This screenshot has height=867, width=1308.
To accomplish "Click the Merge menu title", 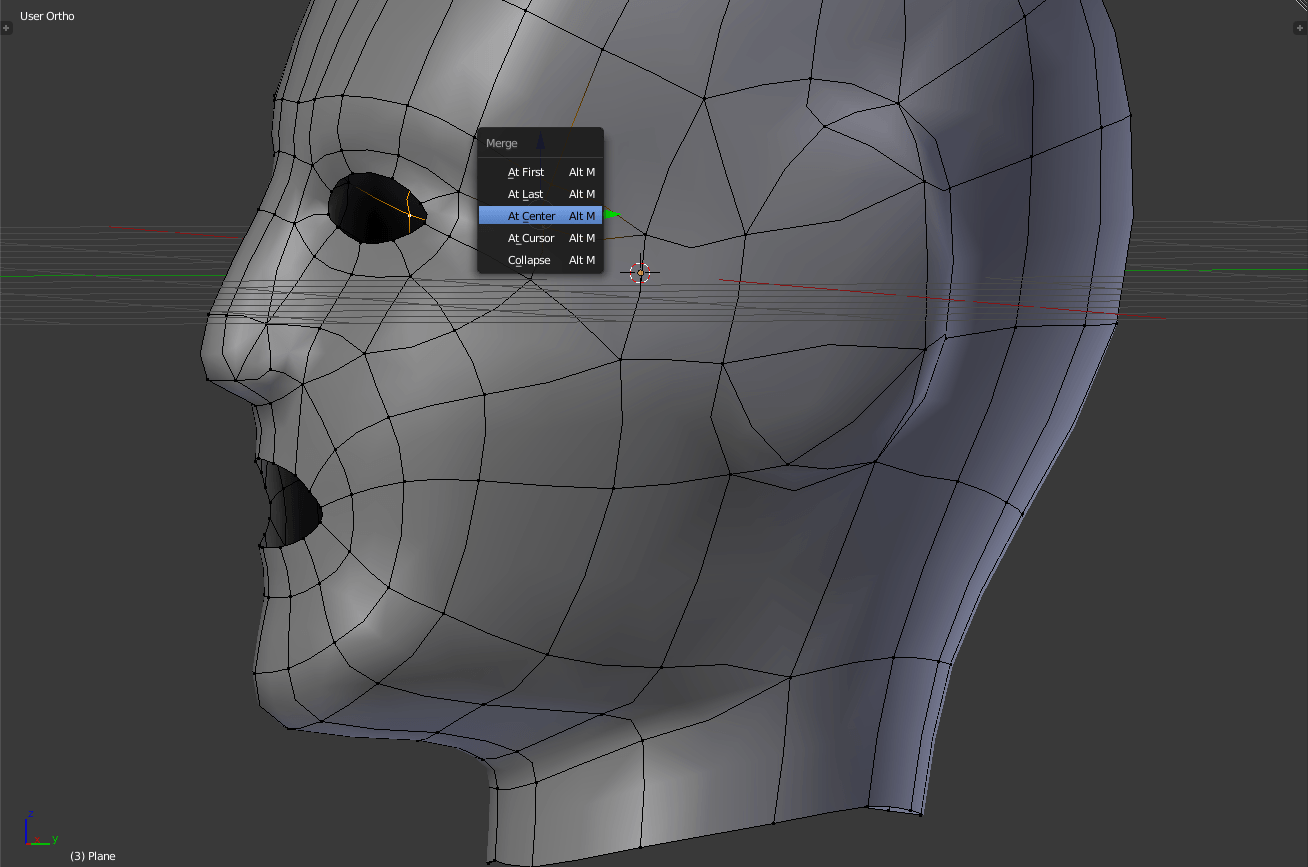I will (502, 143).
